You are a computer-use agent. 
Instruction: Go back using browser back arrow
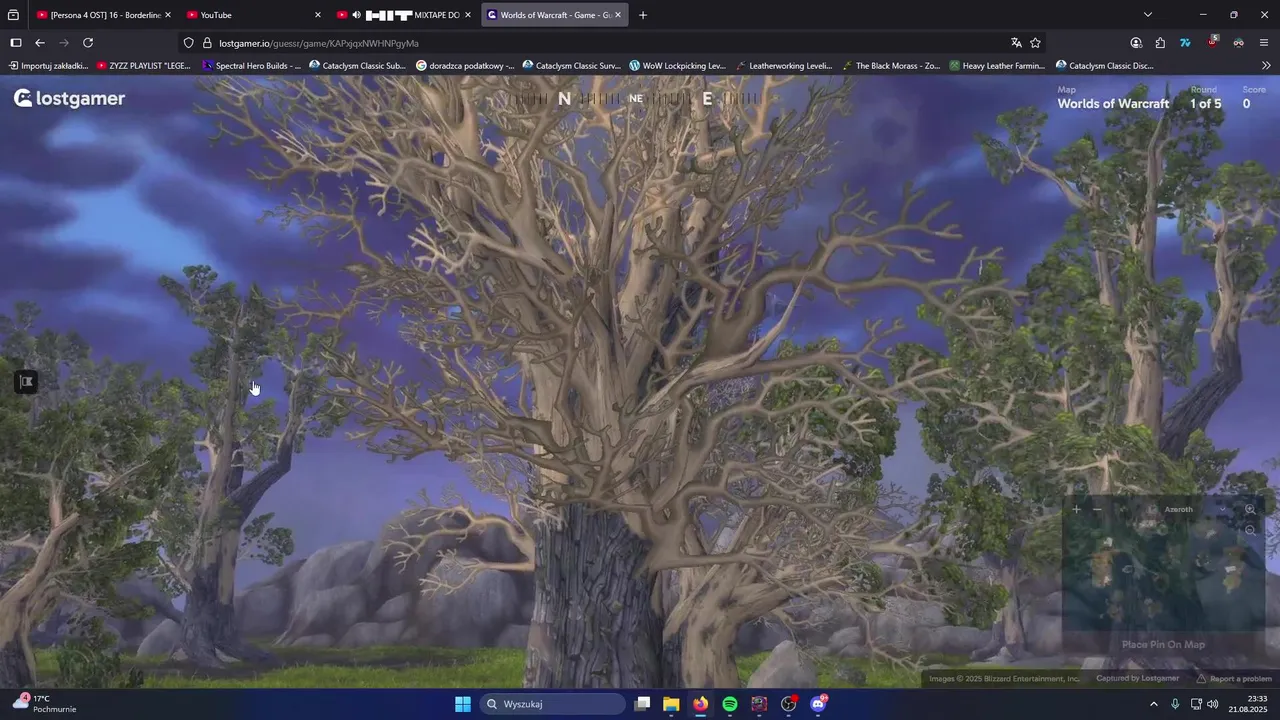[x=40, y=43]
